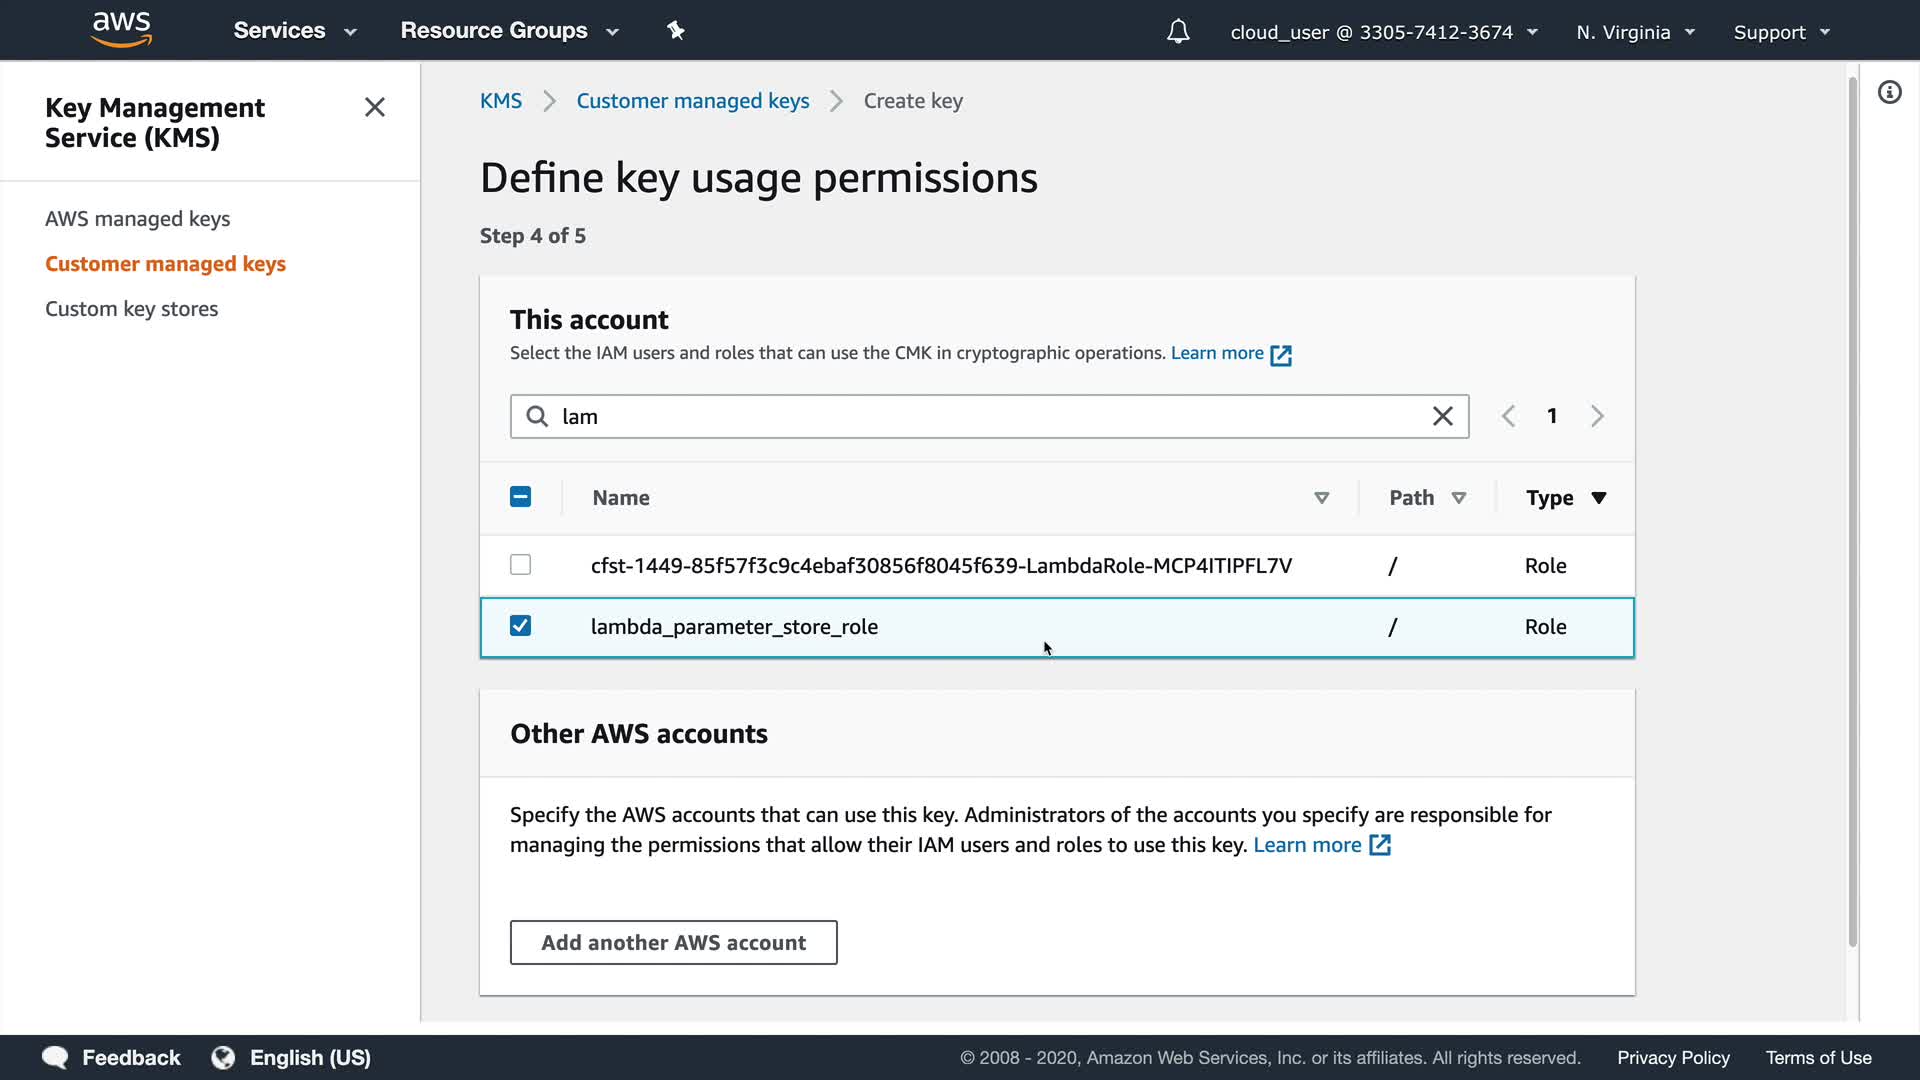Check the cfst-1449 LambdaRole checkbox

[520, 565]
